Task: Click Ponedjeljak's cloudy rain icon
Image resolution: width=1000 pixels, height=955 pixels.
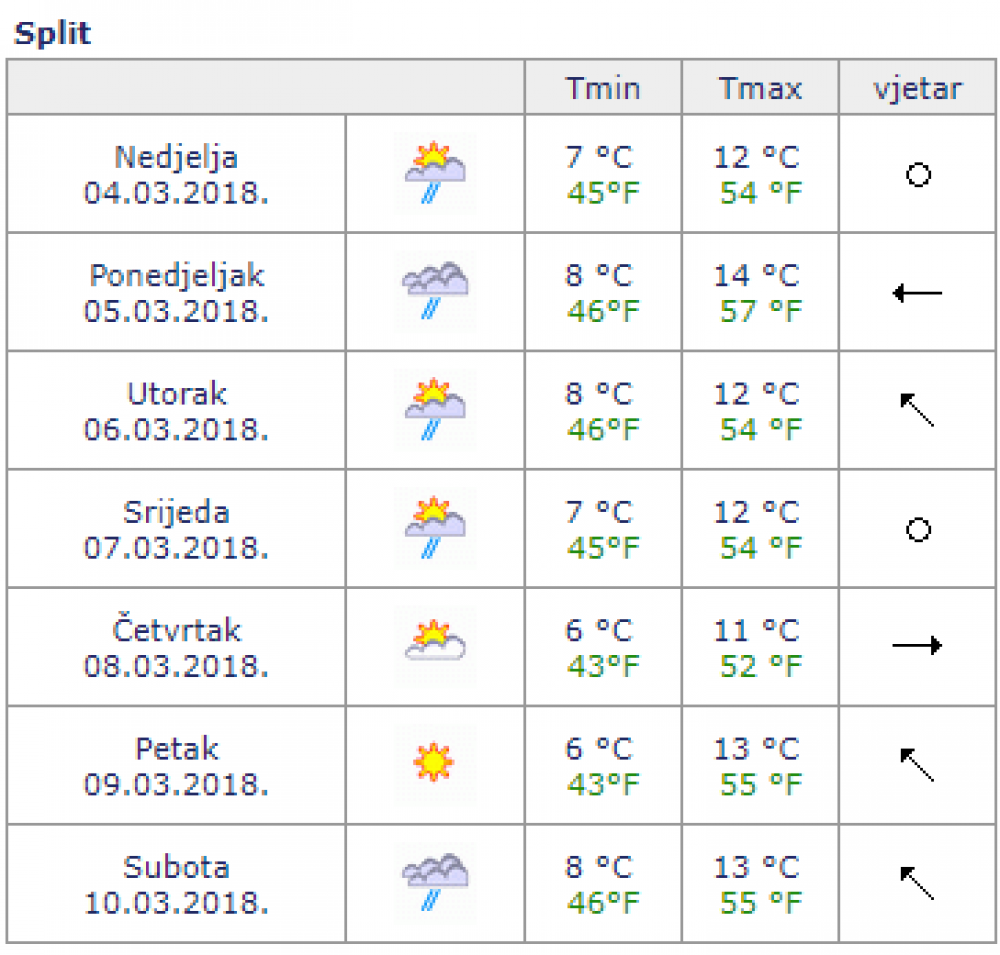Action: click(435, 291)
